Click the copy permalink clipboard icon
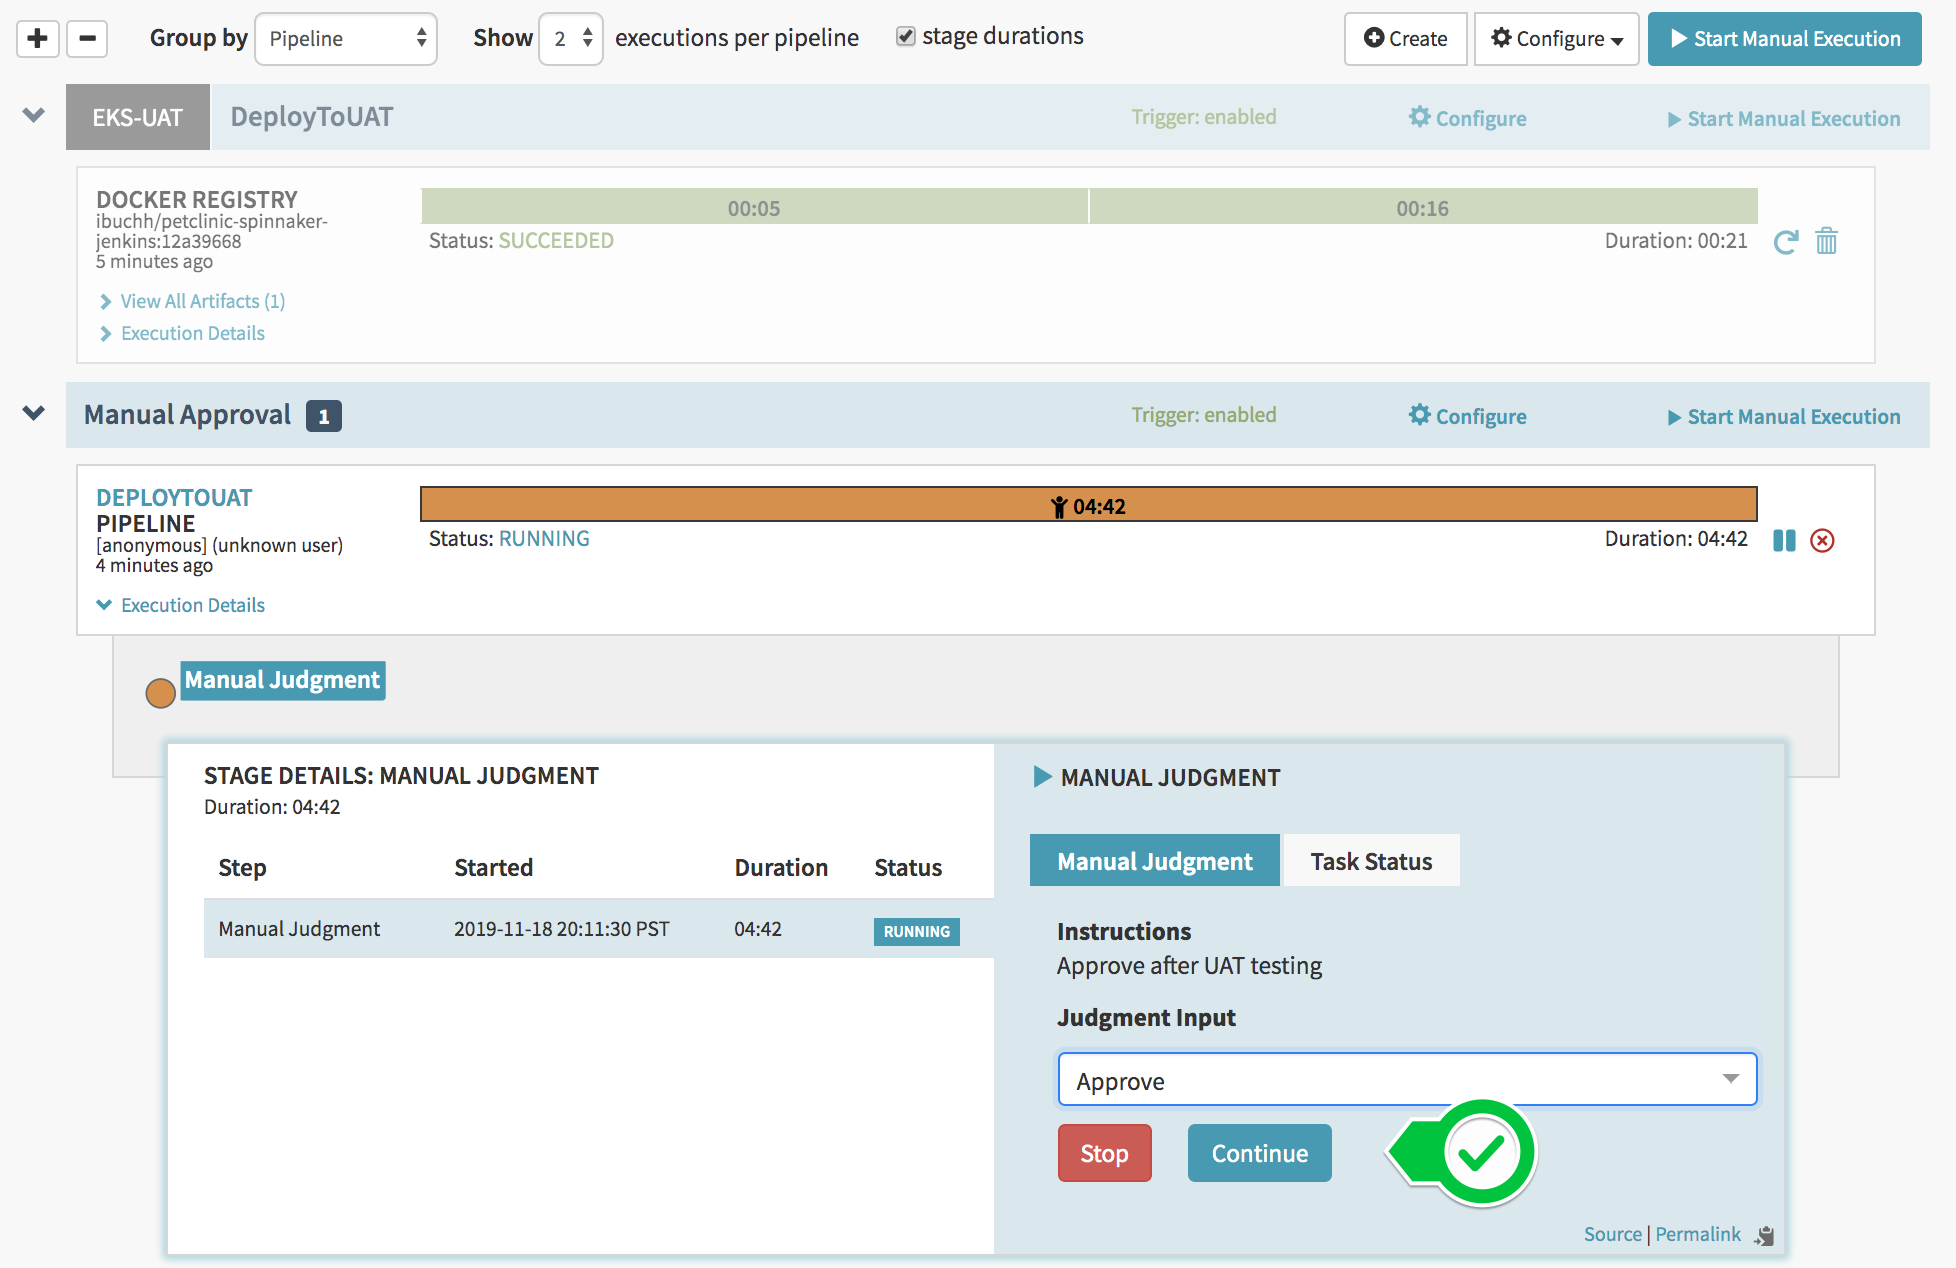This screenshot has height=1268, width=1956. [1765, 1236]
